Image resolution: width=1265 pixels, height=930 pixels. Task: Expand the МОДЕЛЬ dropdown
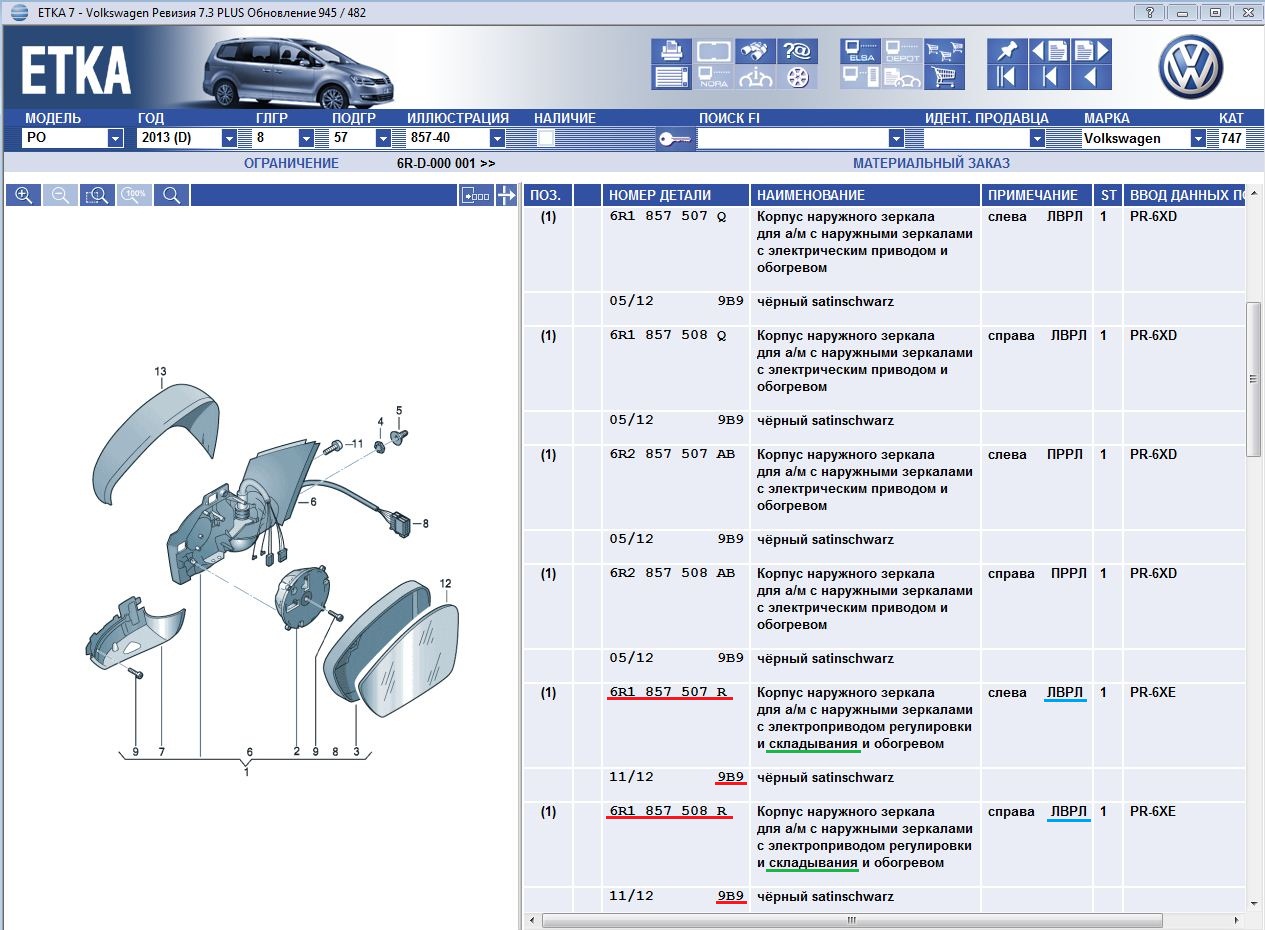(115, 139)
